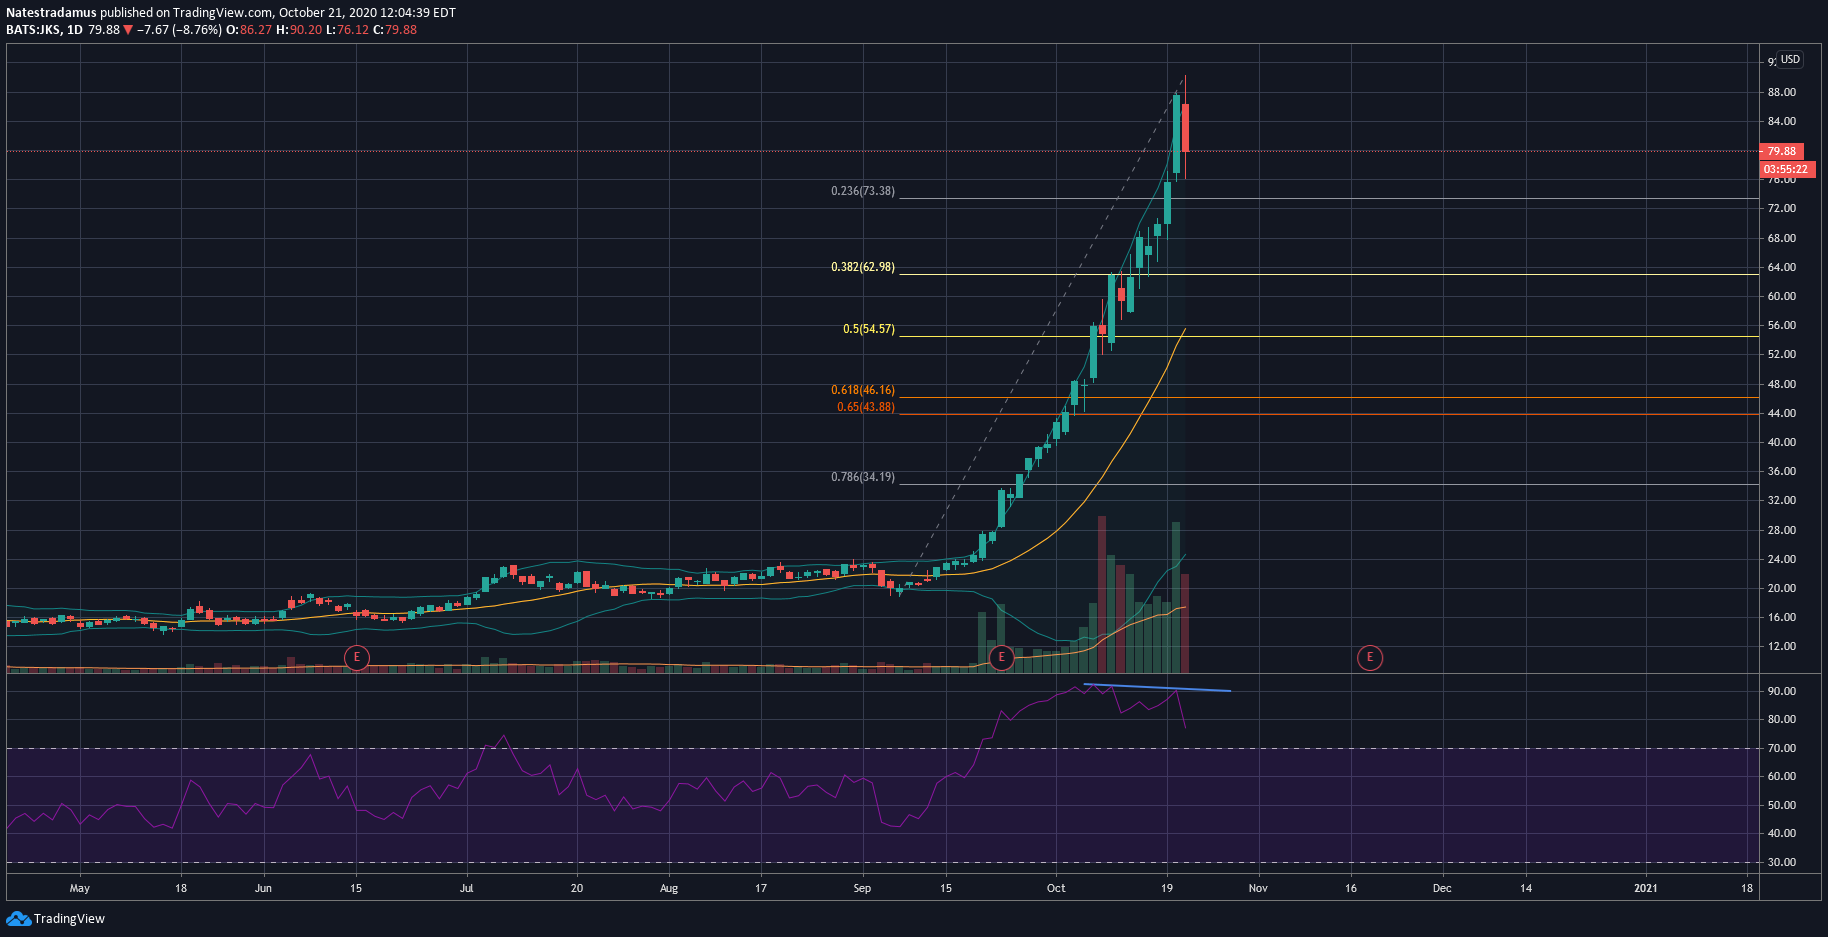Viewport: 1828px width, 937px height.
Task: Click the BATS:JKS symbol label
Action: [33, 30]
